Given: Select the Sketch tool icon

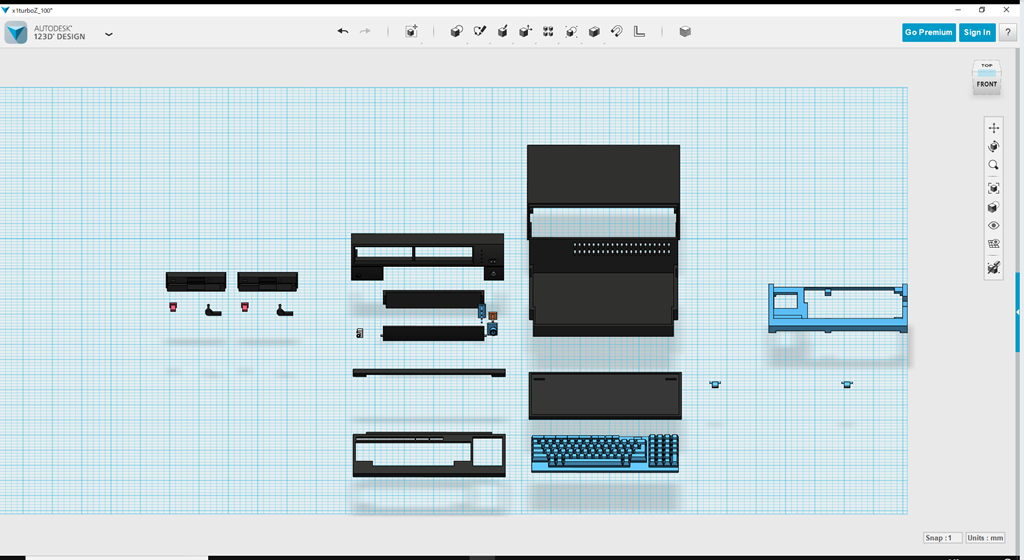Looking at the screenshot, I should click(479, 32).
